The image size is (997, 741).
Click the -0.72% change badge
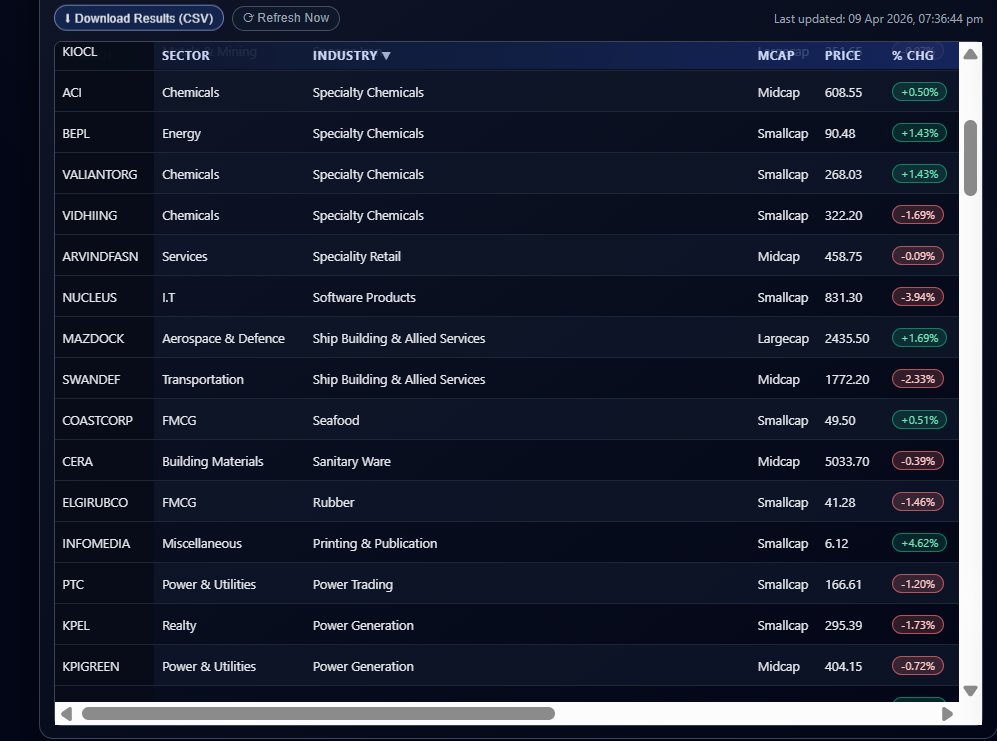tap(918, 666)
